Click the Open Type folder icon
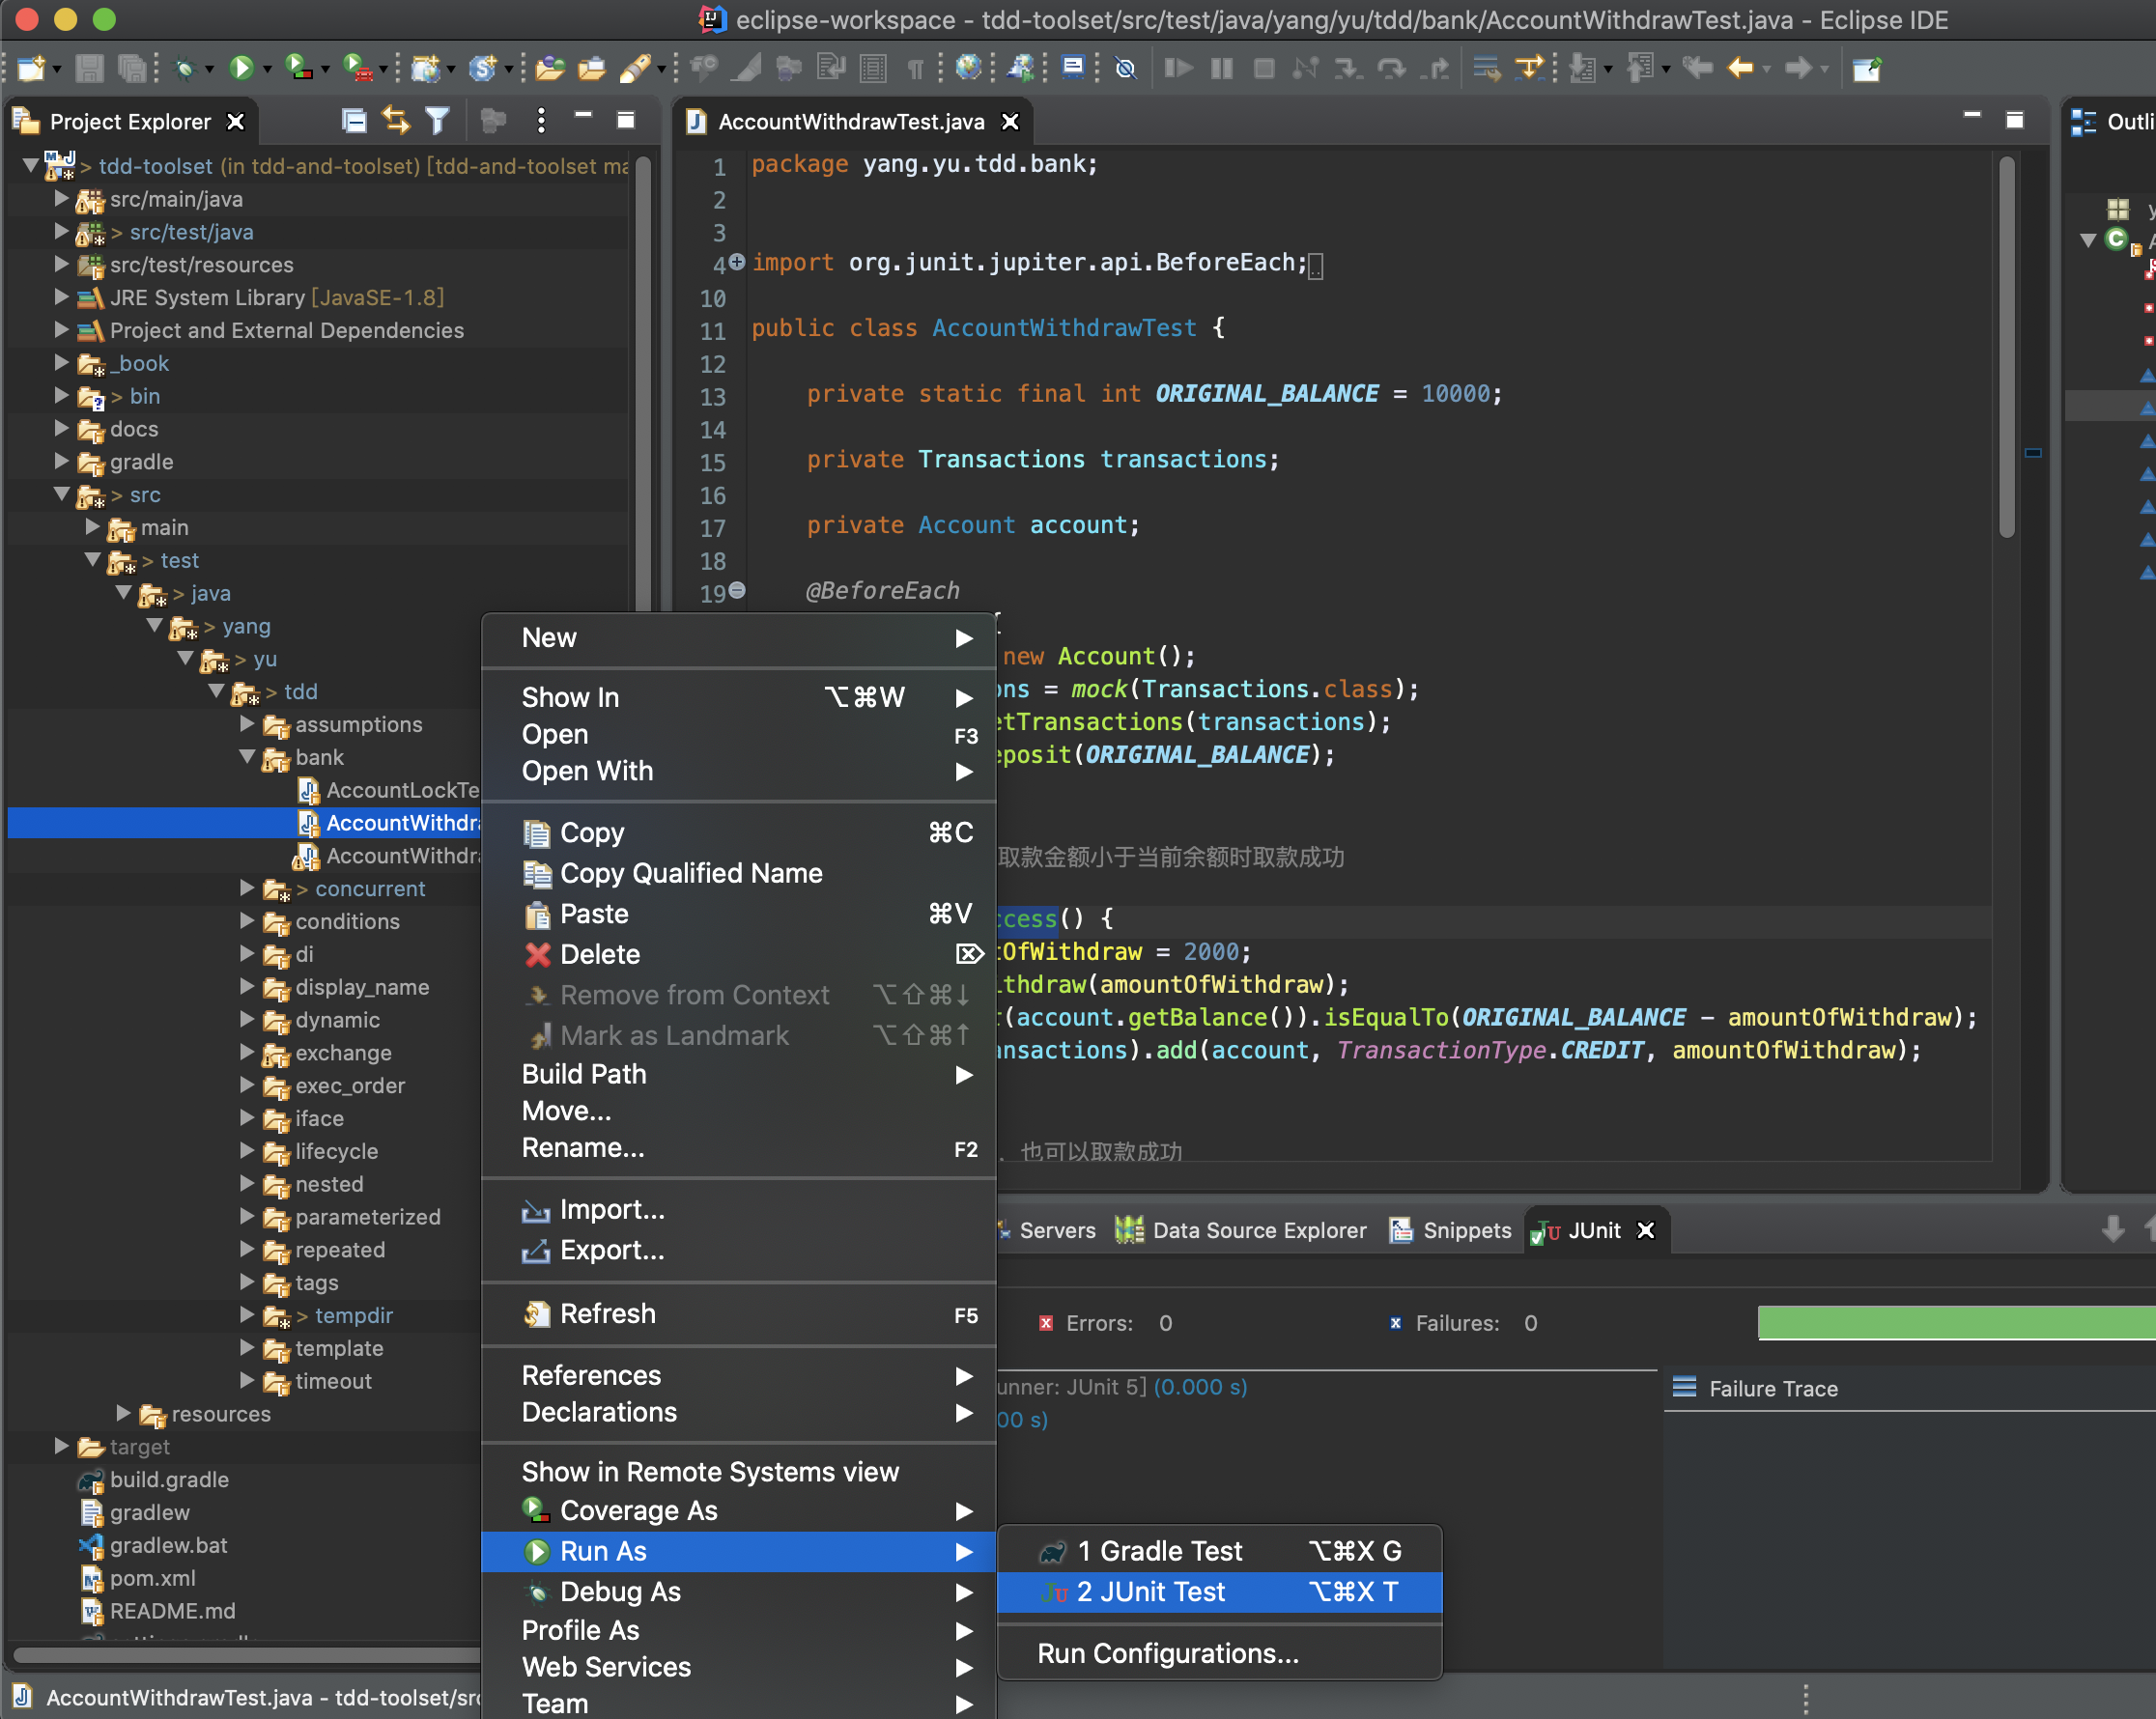 pos(549,68)
